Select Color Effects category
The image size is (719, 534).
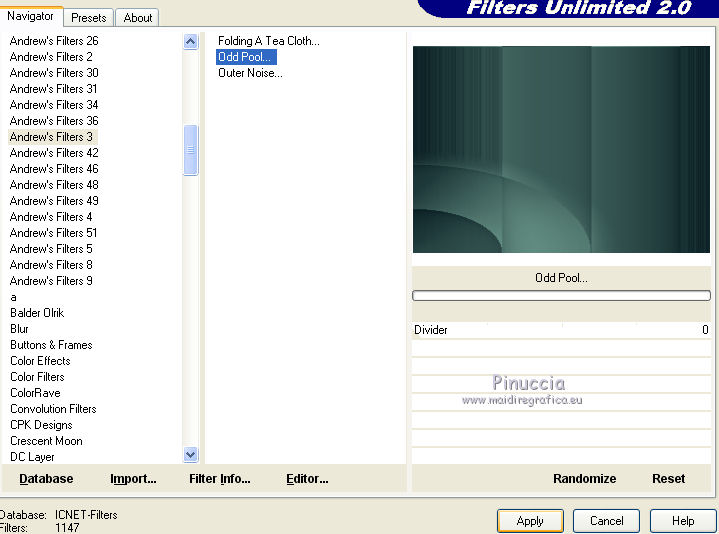tap(40, 361)
